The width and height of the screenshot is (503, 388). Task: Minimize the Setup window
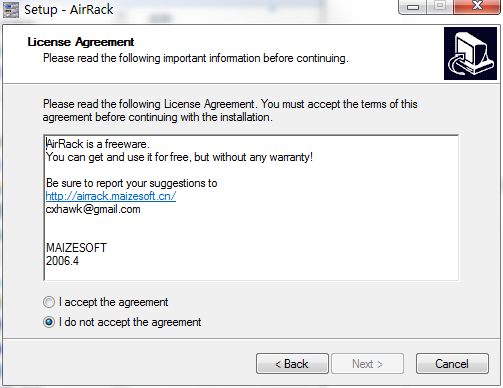coord(413,7)
